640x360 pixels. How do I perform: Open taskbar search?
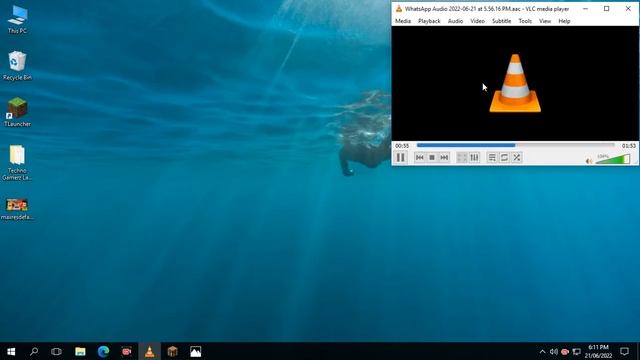click(x=34, y=351)
